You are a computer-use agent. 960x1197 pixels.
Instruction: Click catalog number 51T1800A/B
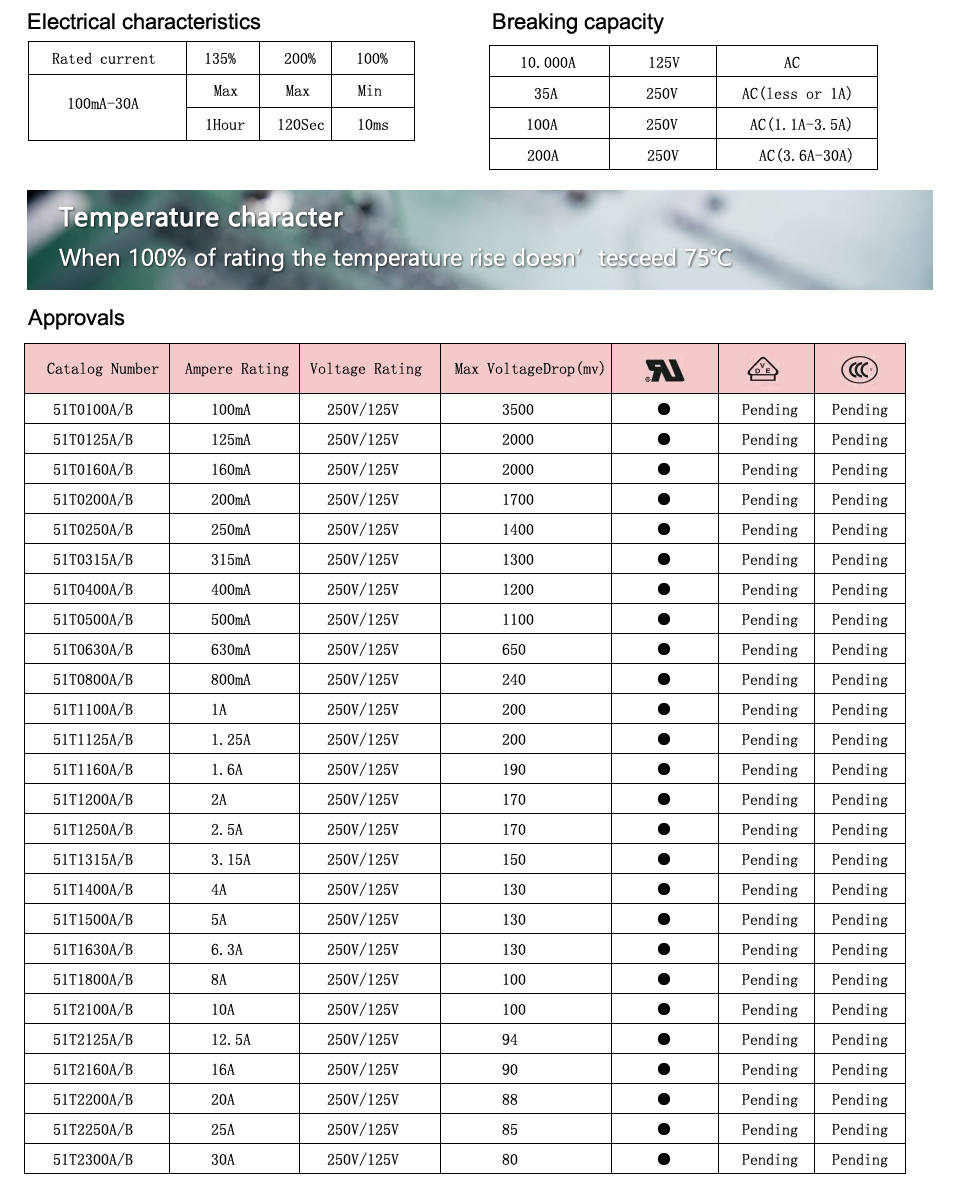pyautogui.click(x=93, y=979)
